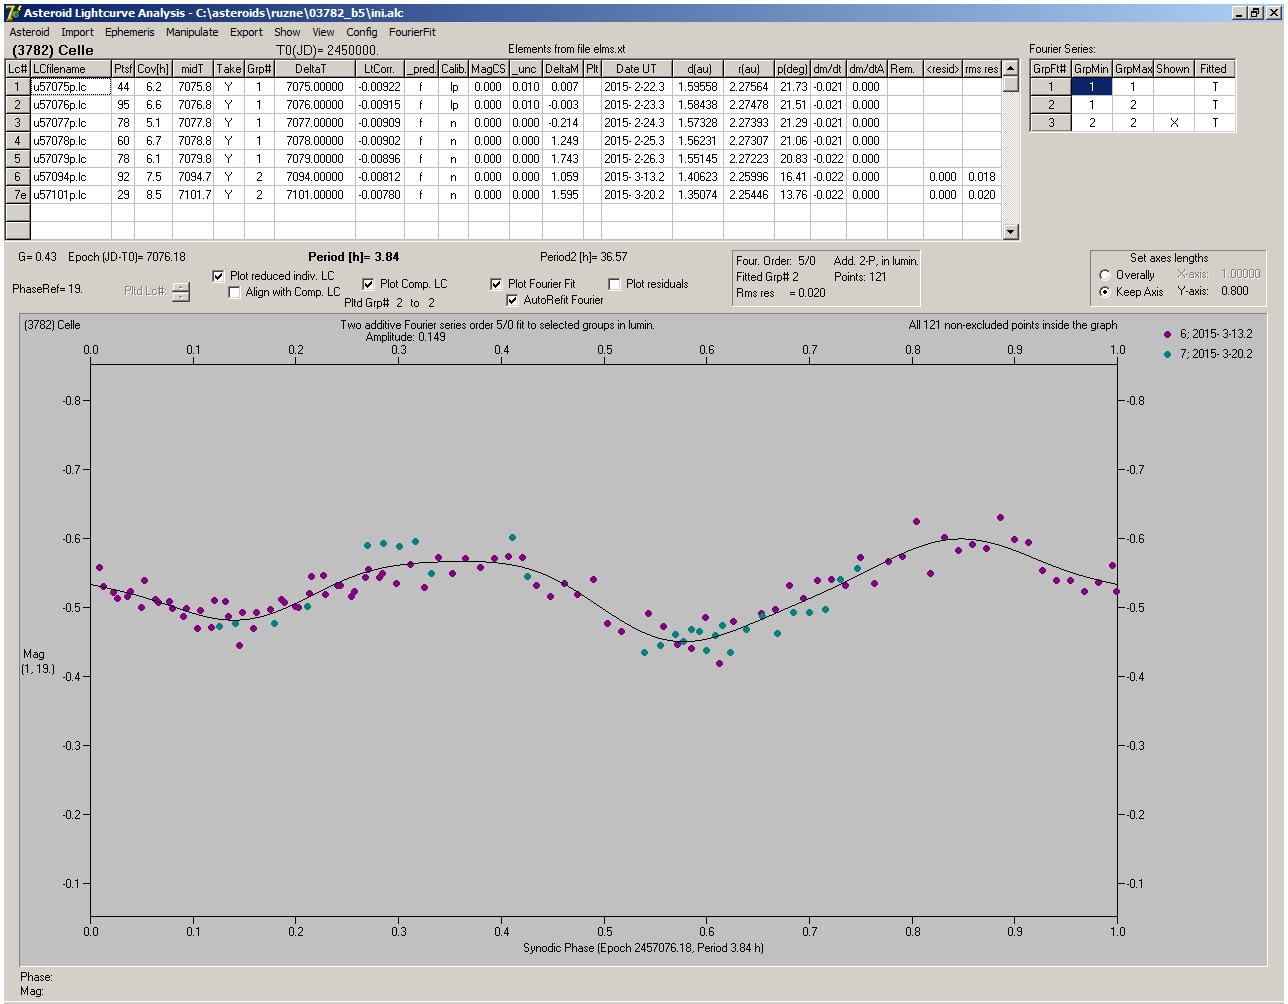Click the p(deg) value 21.73

pos(792,87)
